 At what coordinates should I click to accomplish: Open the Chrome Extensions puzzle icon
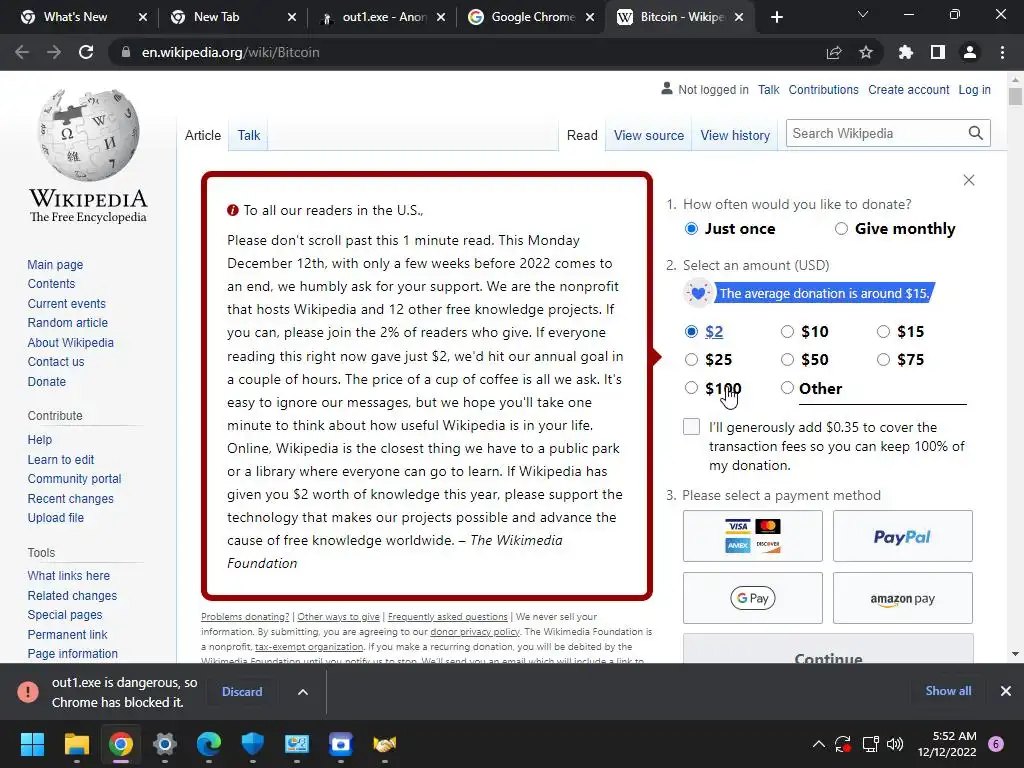tap(905, 52)
